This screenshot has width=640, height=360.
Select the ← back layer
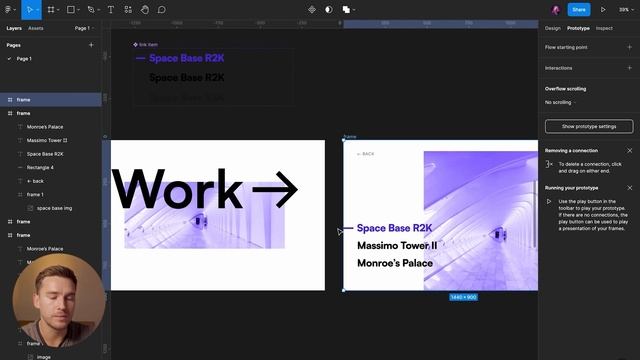click(x=35, y=181)
